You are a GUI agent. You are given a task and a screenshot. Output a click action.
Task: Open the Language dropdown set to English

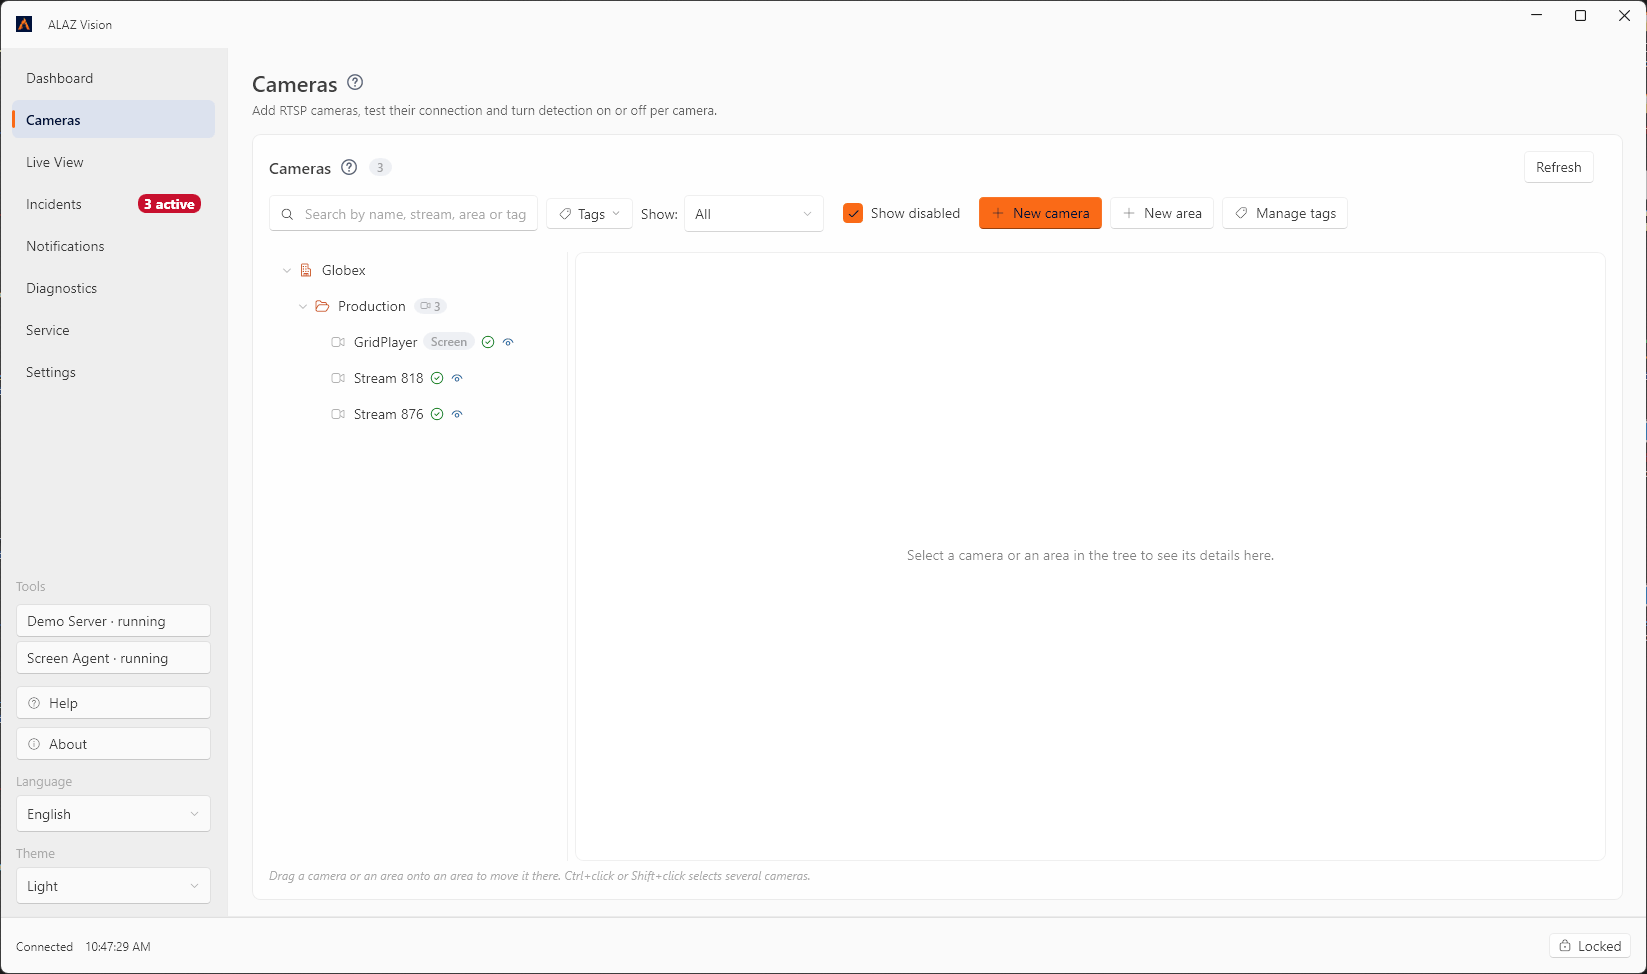point(113,814)
